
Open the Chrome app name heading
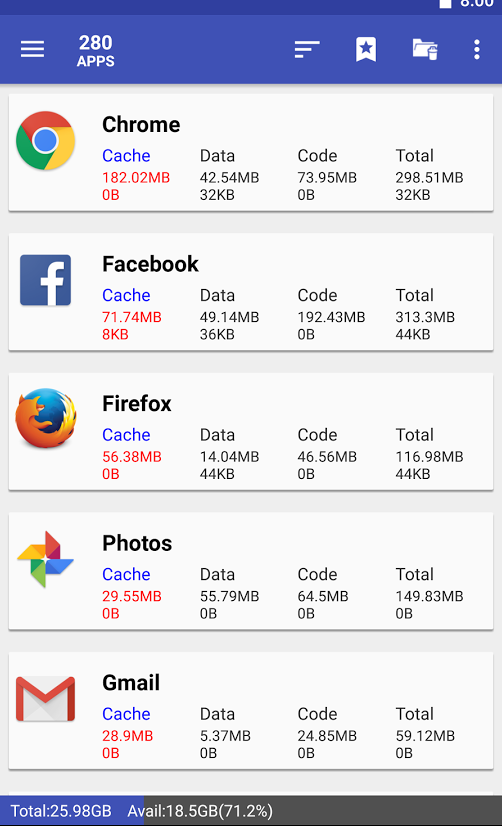tap(141, 125)
